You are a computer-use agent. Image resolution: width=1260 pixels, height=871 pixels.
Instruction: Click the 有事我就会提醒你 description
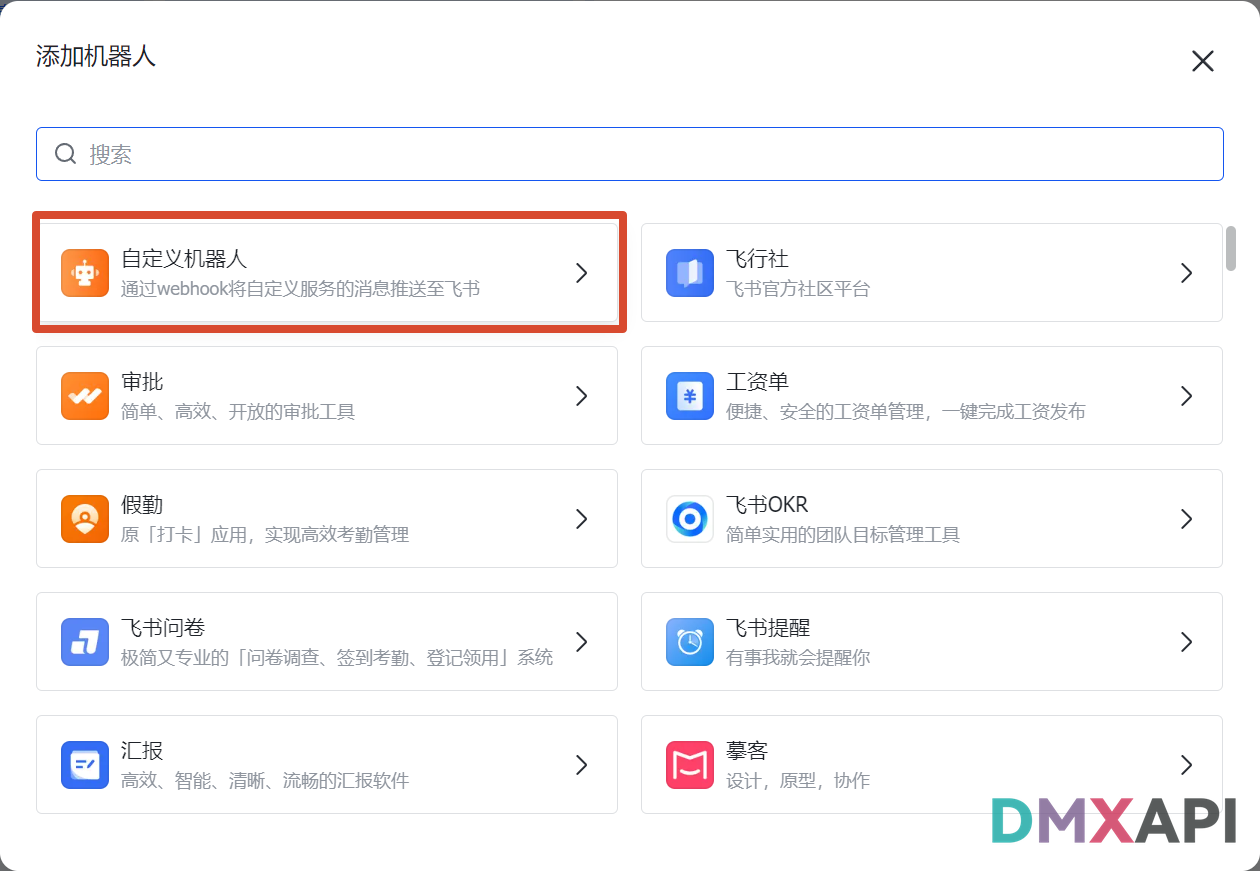[798, 658]
